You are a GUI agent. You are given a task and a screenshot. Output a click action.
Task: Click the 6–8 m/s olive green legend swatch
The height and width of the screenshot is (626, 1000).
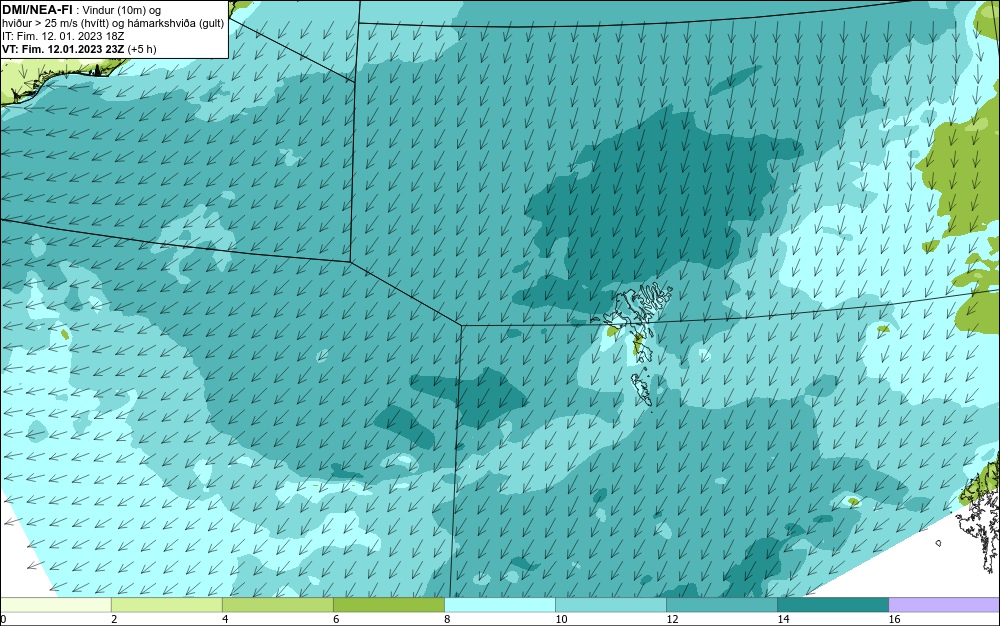388,605
